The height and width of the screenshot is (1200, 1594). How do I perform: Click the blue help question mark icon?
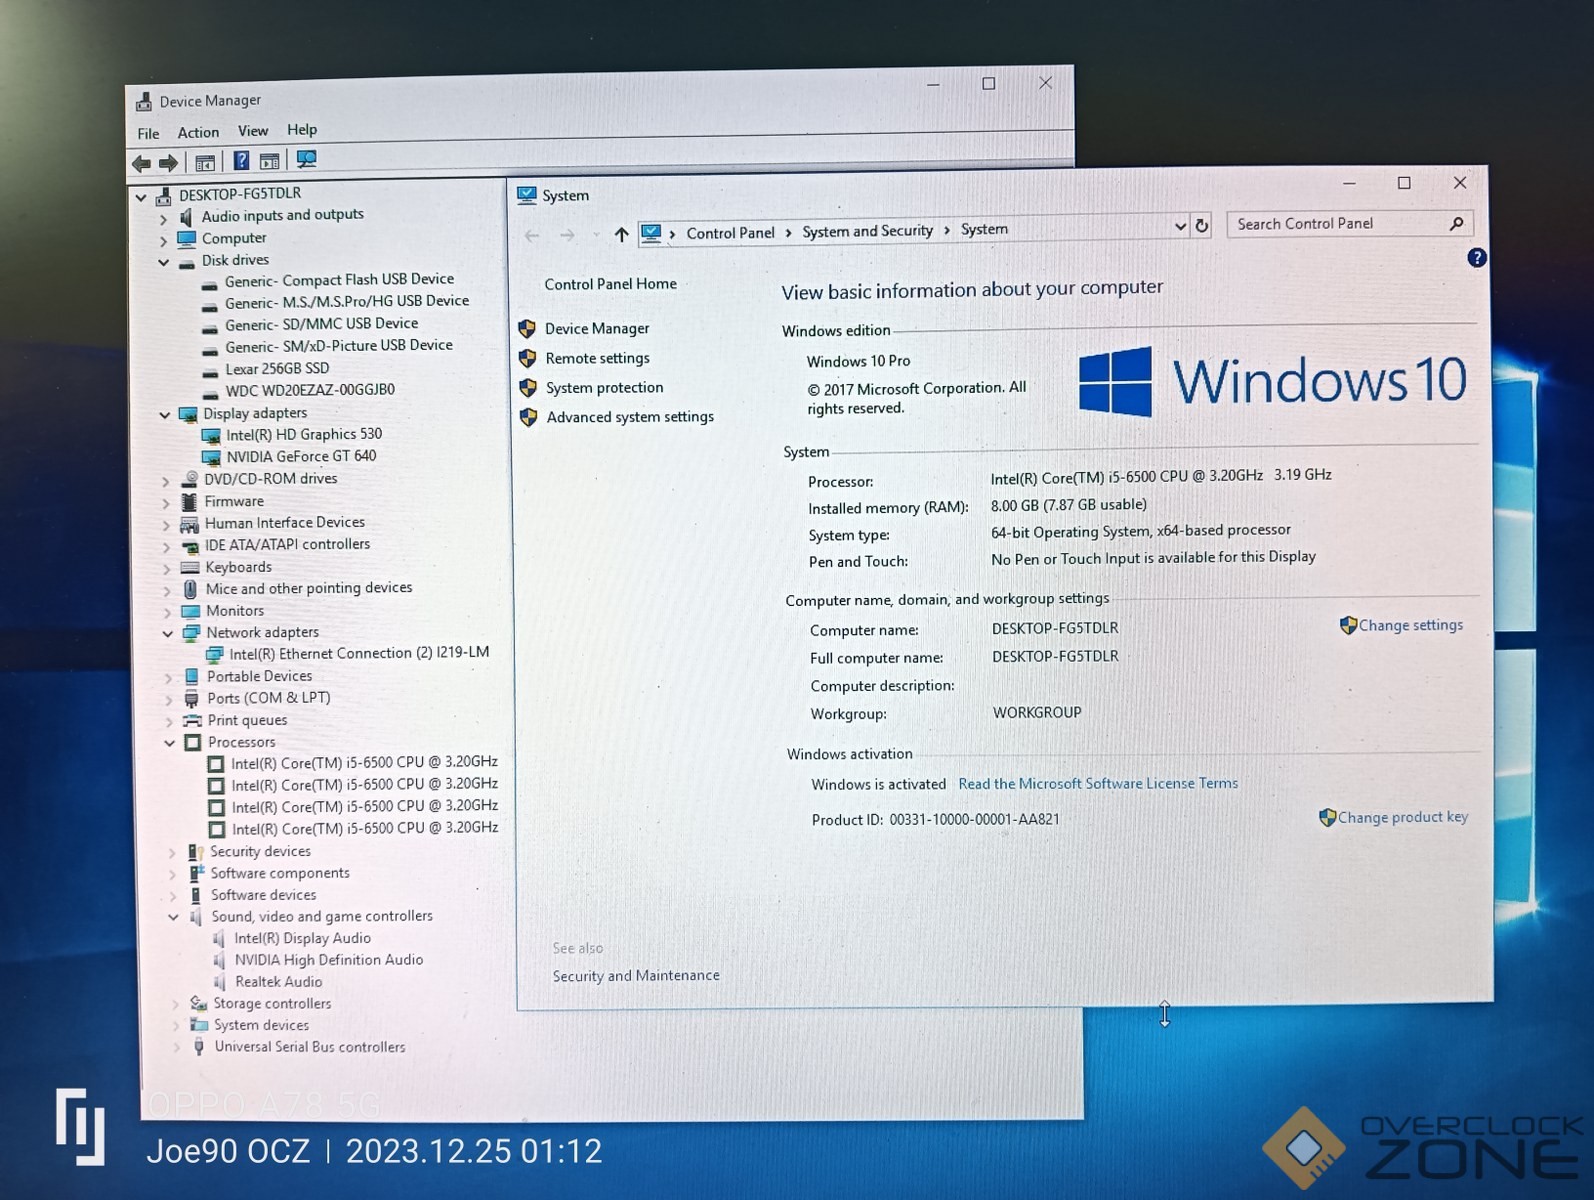tap(1476, 258)
